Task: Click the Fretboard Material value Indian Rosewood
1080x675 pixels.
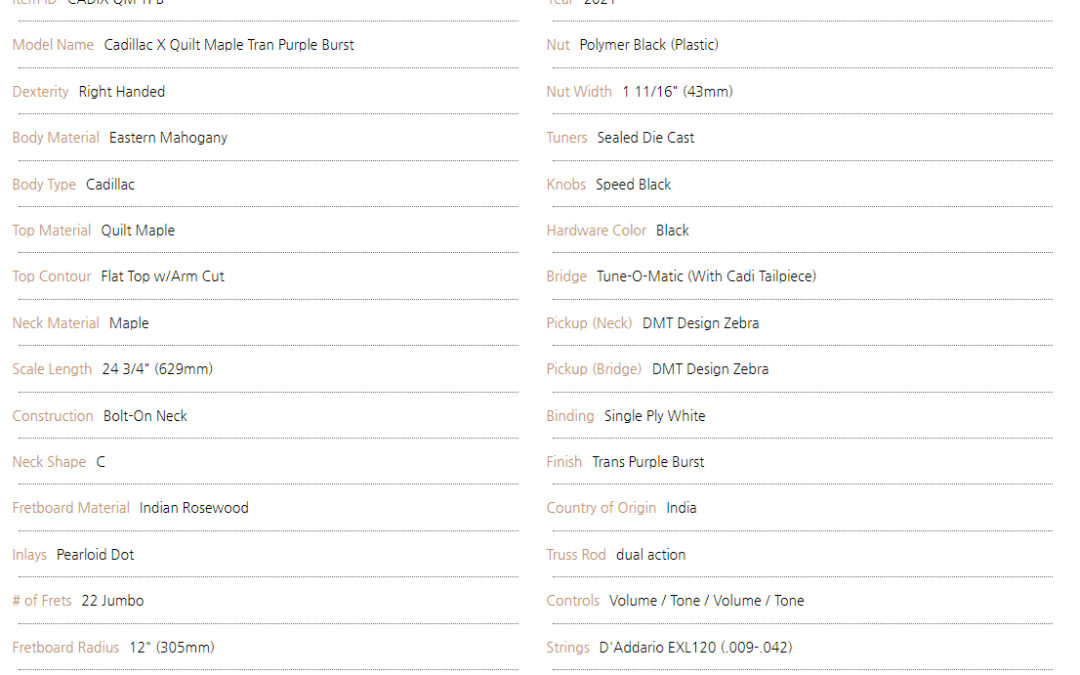Action: tap(194, 508)
